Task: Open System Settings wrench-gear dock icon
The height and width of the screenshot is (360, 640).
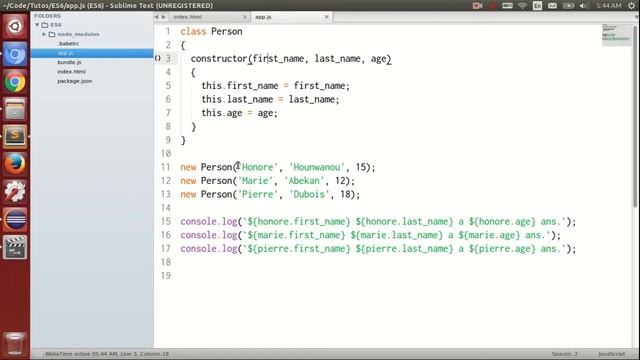Action: coord(15,191)
